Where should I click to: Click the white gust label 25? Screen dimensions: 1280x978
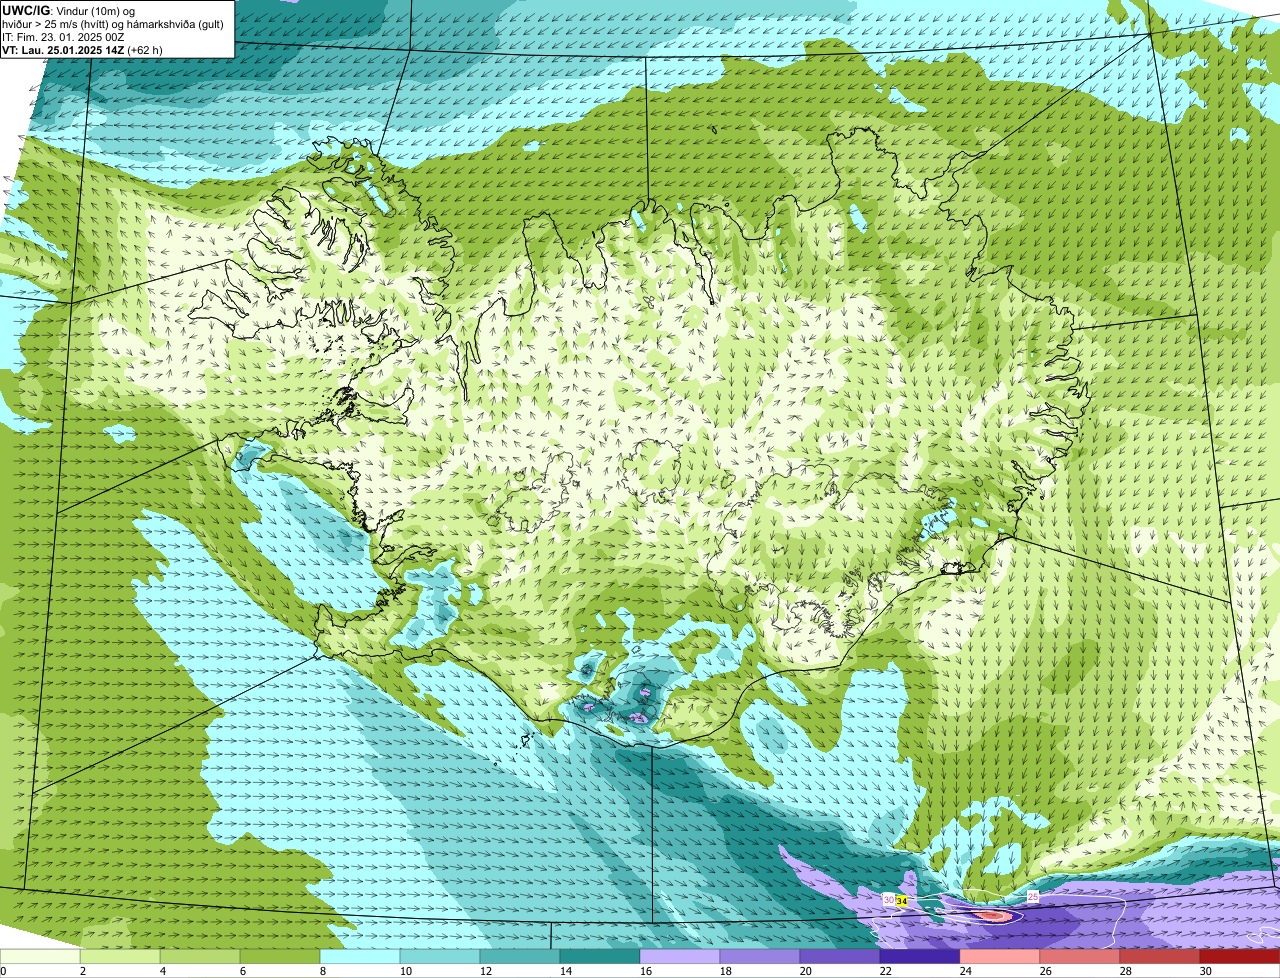[1033, 897]
